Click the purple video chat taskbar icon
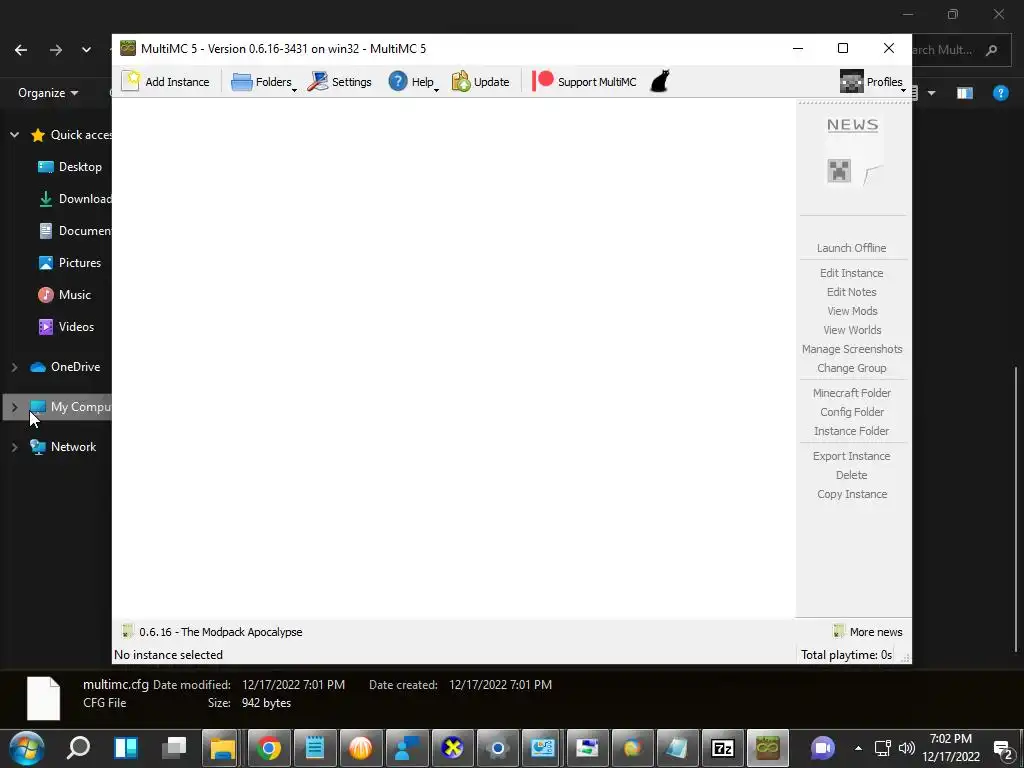Viewport: 1024px width, 768px height. pyautogui.click(x=823, y=748)
